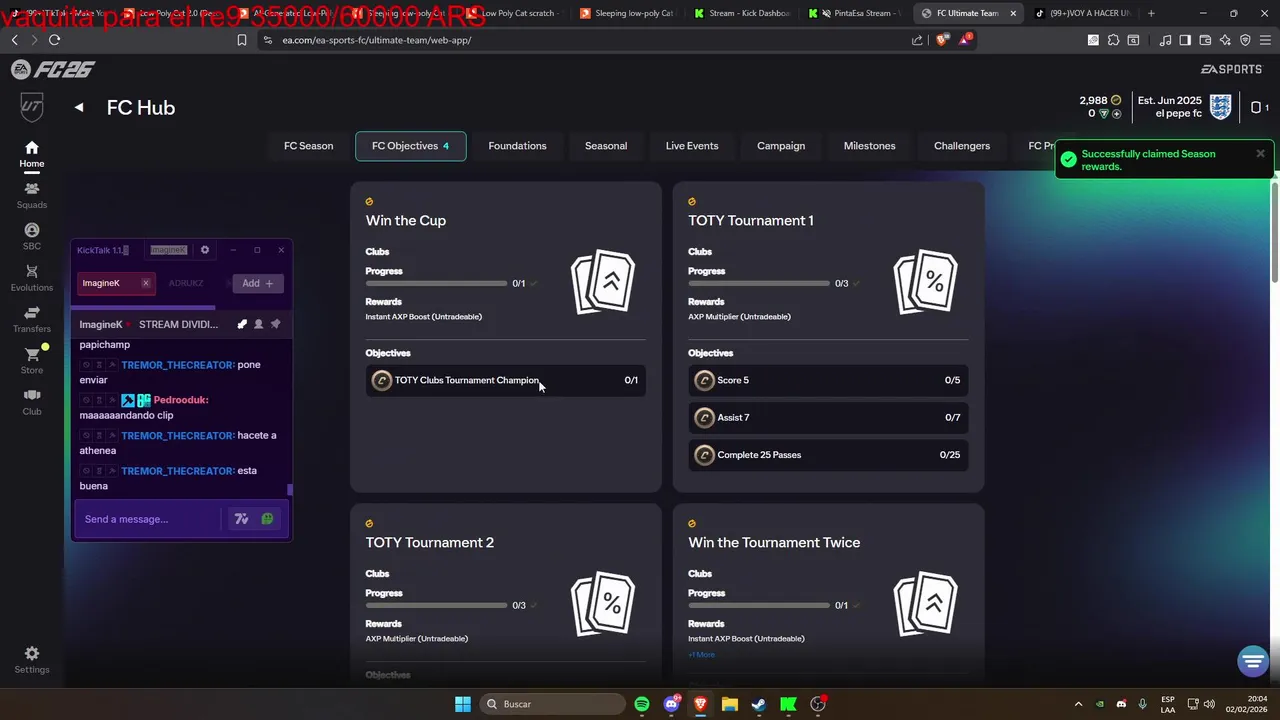Dismiss the Season rewards notification

coord(1260,154)
